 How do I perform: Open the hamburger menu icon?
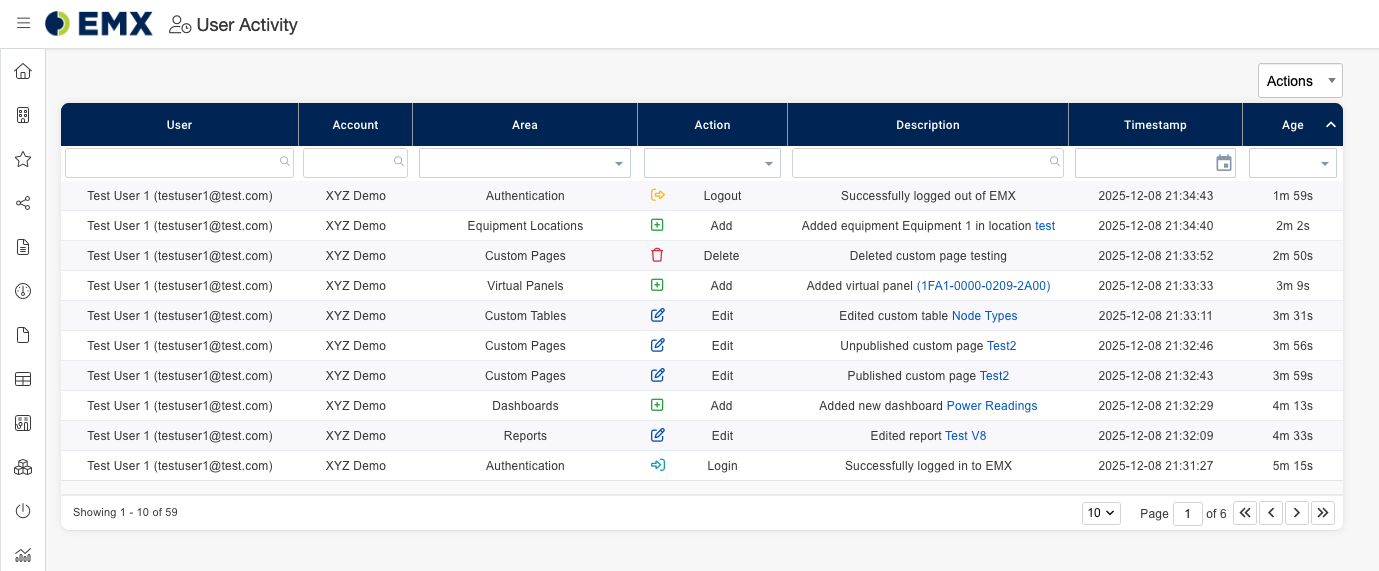24,24
